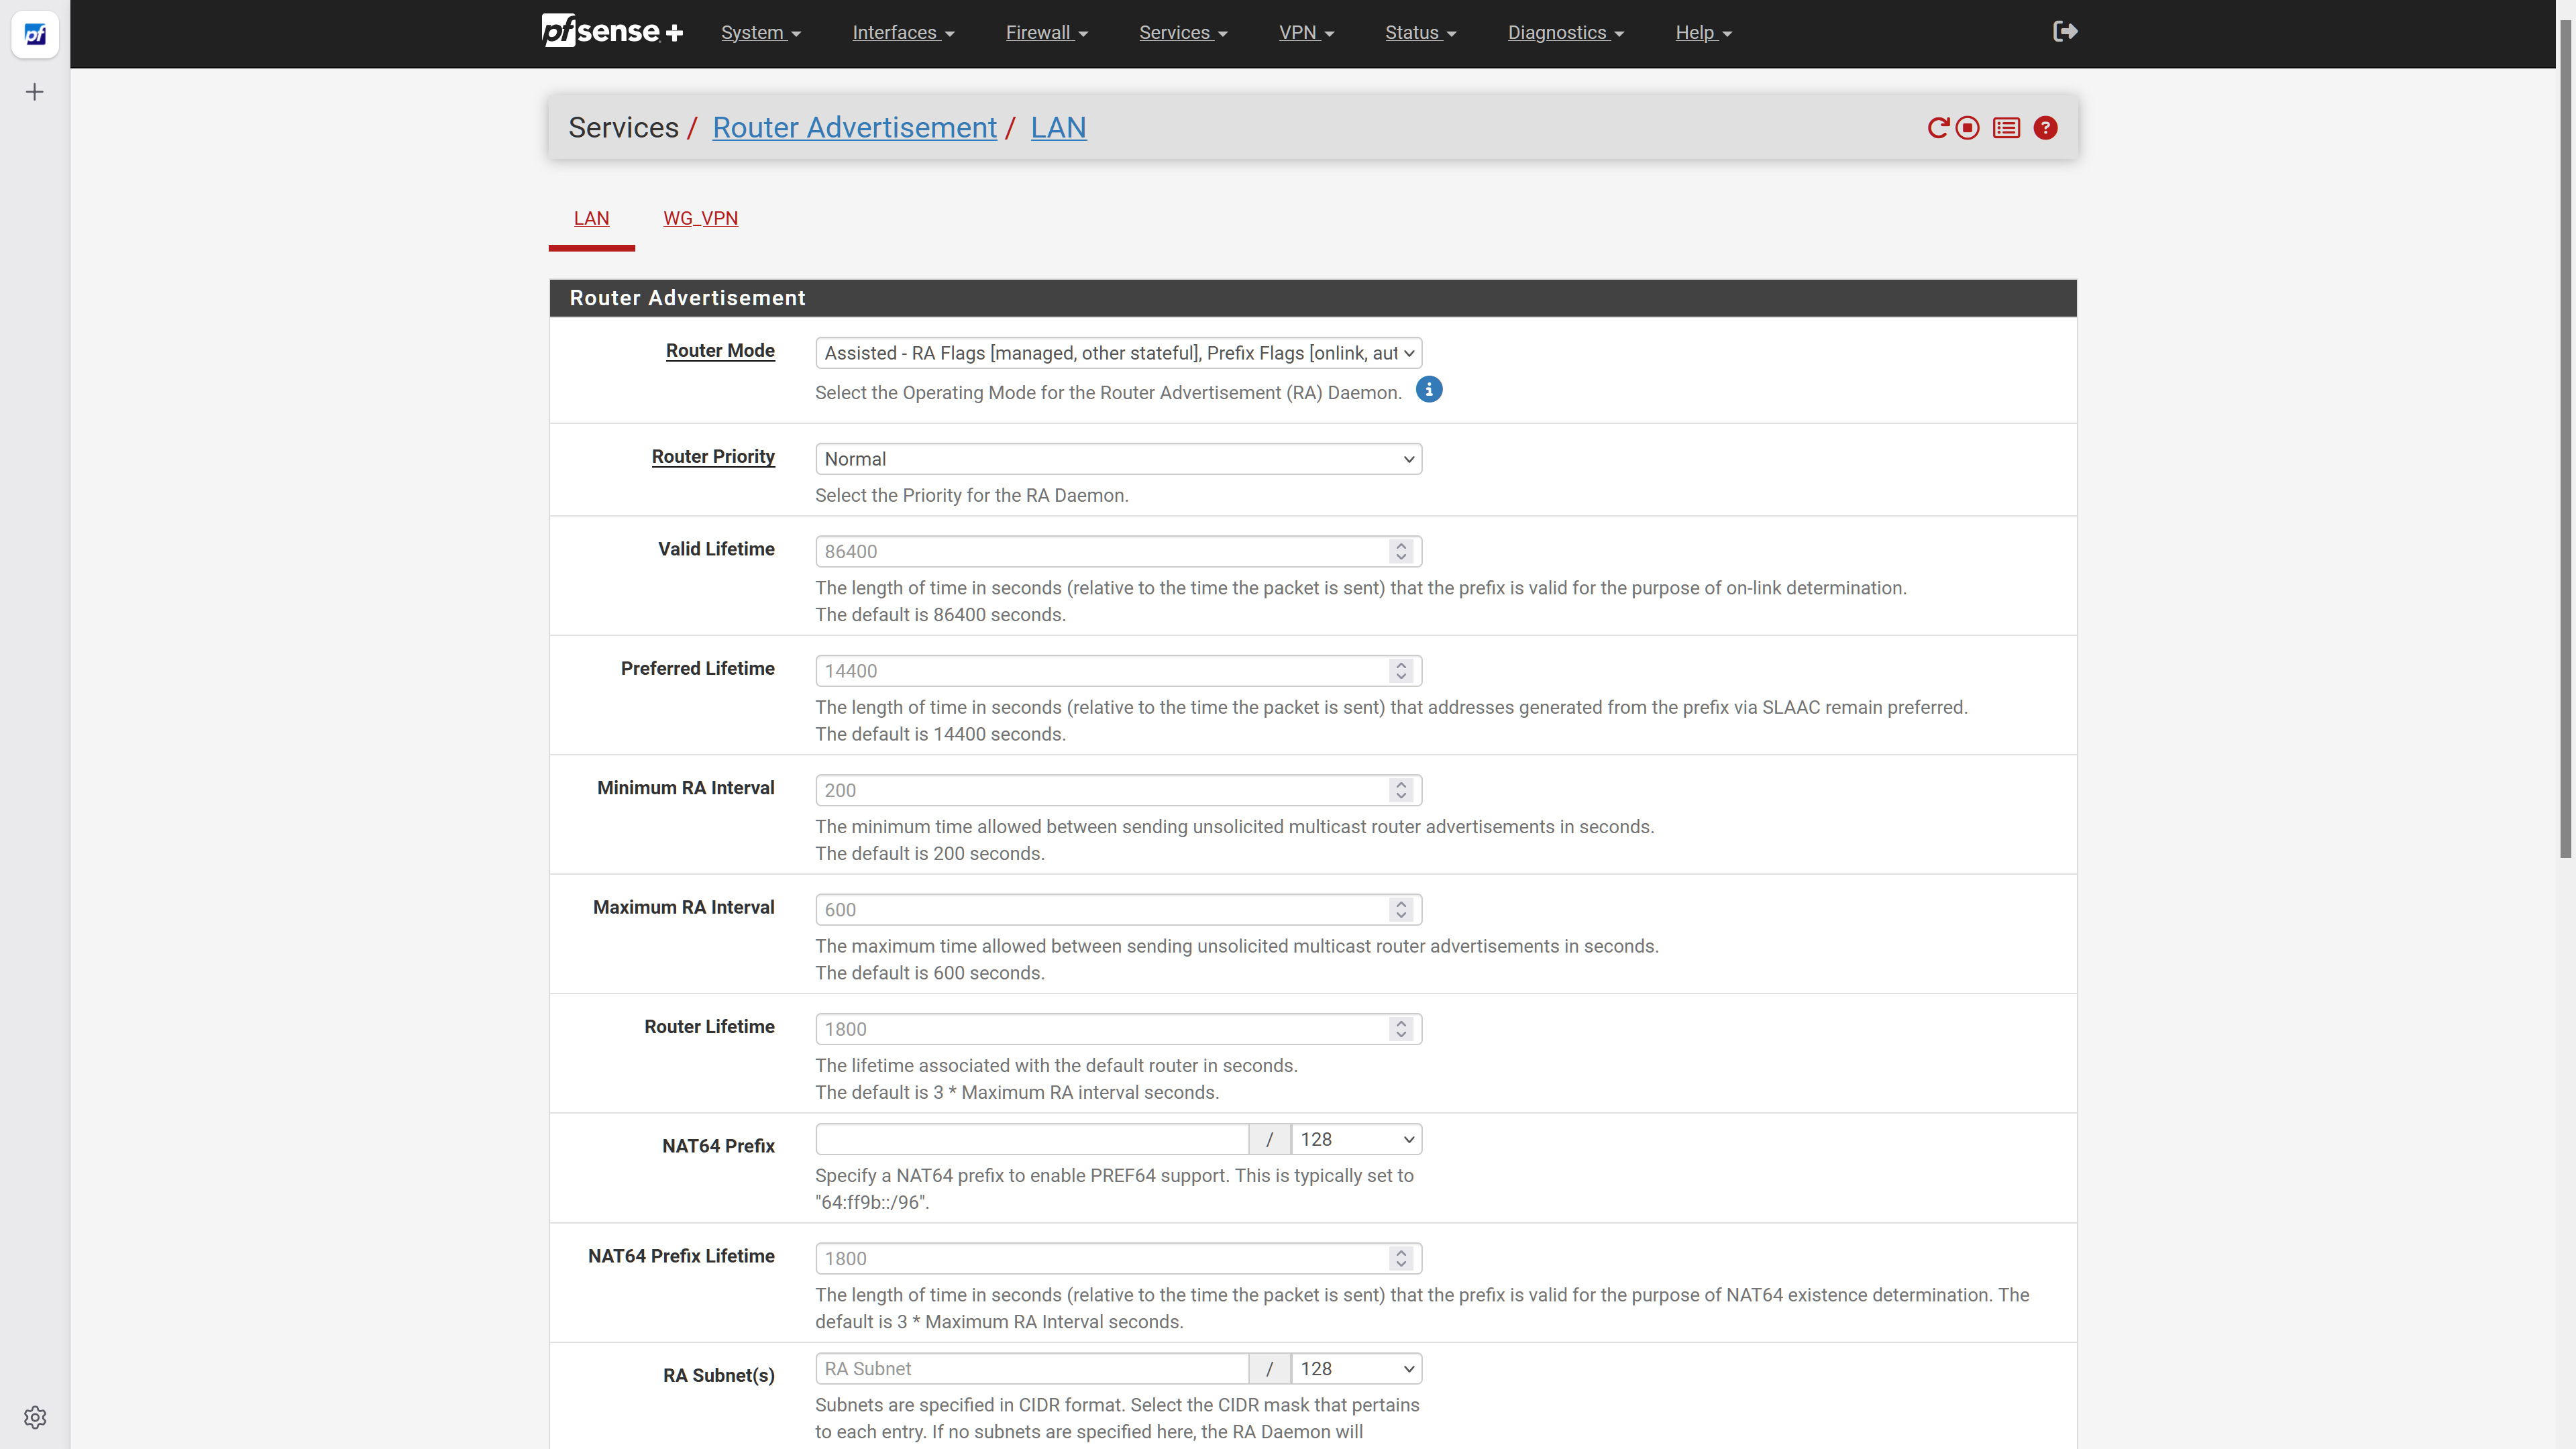Click the logout icon in navbar
The image size is (2576, 1449).
(2065, 32)
